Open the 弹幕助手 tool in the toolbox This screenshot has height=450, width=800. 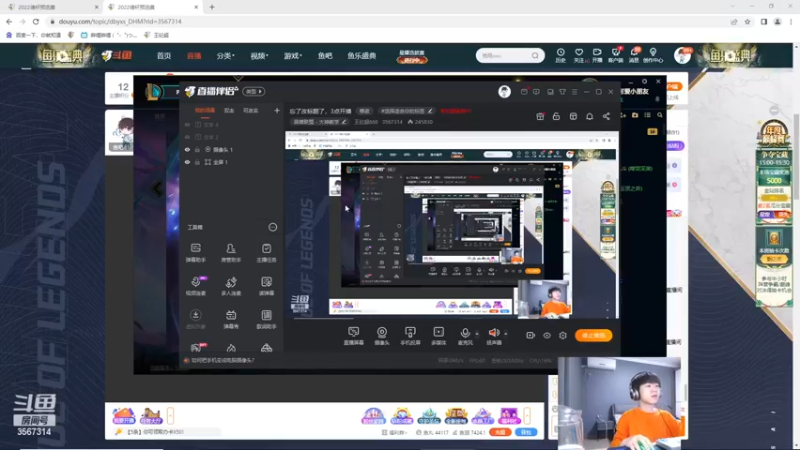pyautogui.click(x=195, y=253)
